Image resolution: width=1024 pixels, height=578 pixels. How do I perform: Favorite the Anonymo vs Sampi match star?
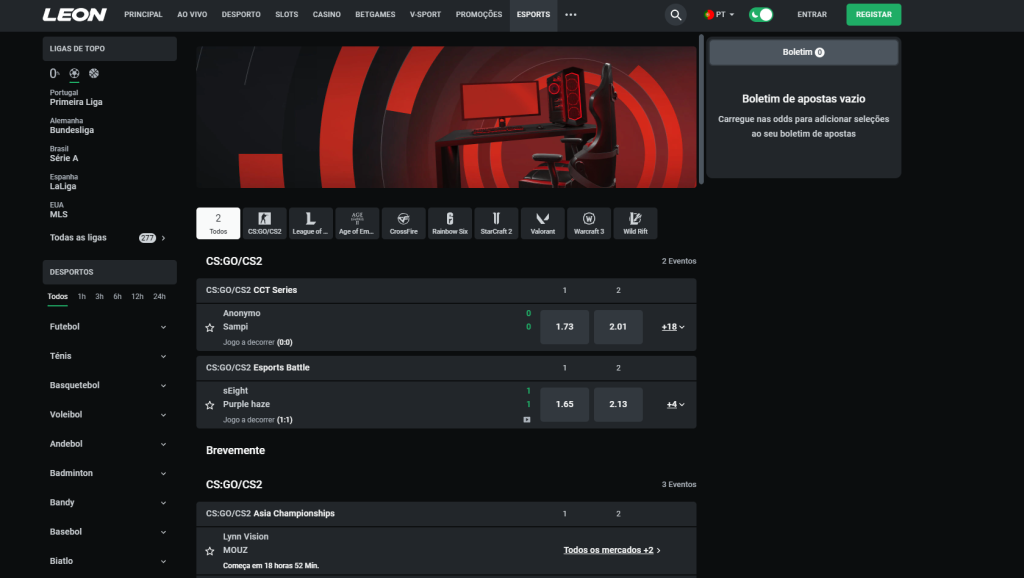coord(210,327)
